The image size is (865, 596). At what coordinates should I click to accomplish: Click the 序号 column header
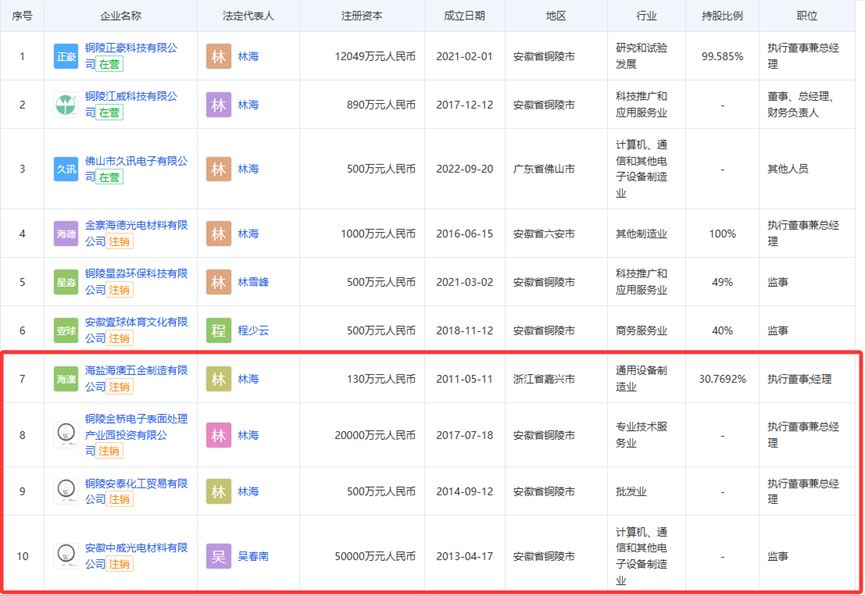(x=22, y=16)
